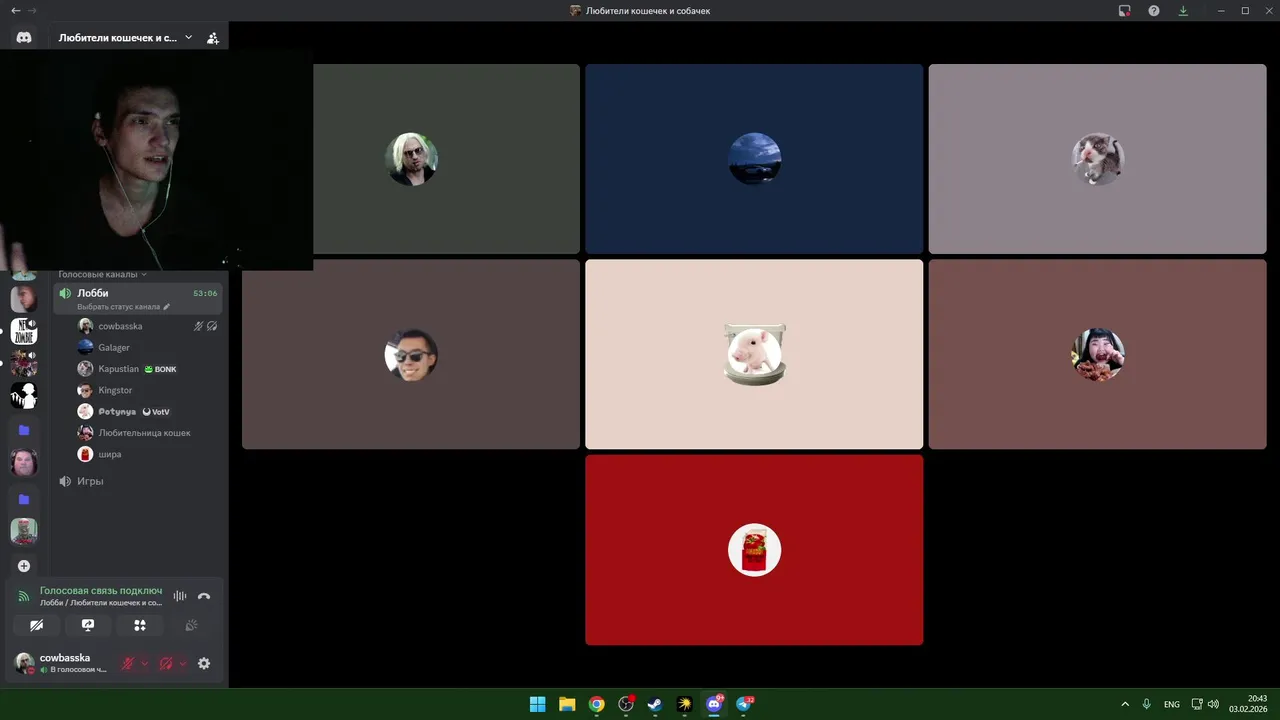Open the Help question mark icon
Viewport: 1280px width, 720px height.
1154,11
